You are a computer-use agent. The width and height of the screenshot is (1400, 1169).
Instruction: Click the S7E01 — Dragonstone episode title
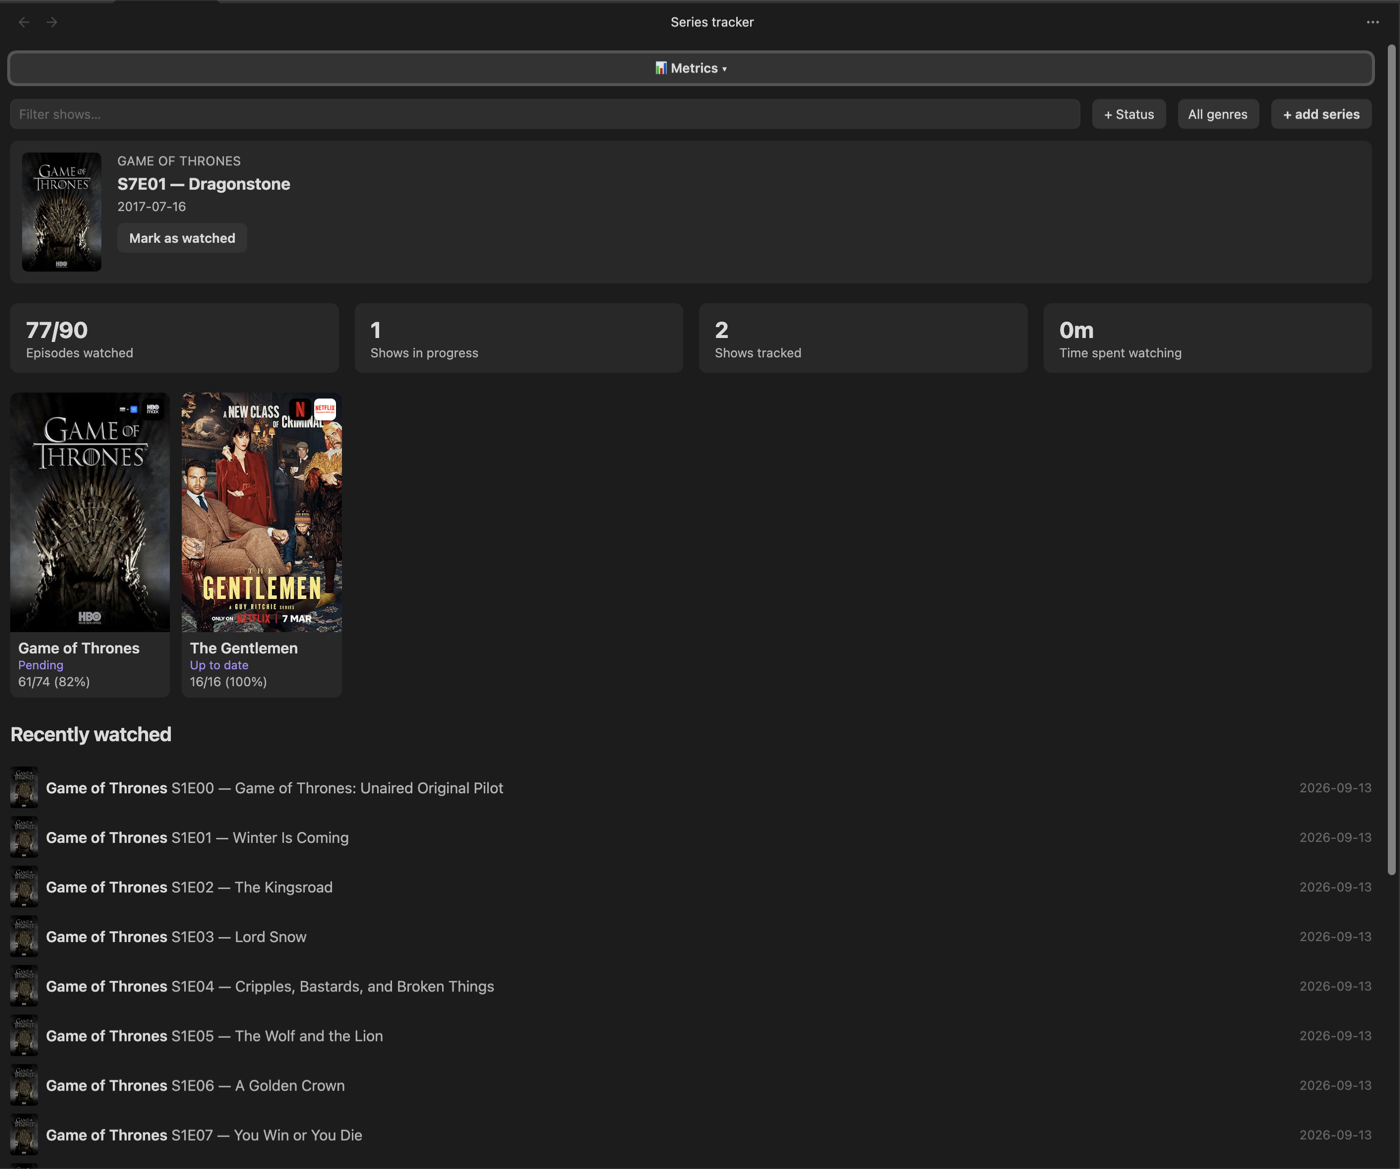(204, 184)
